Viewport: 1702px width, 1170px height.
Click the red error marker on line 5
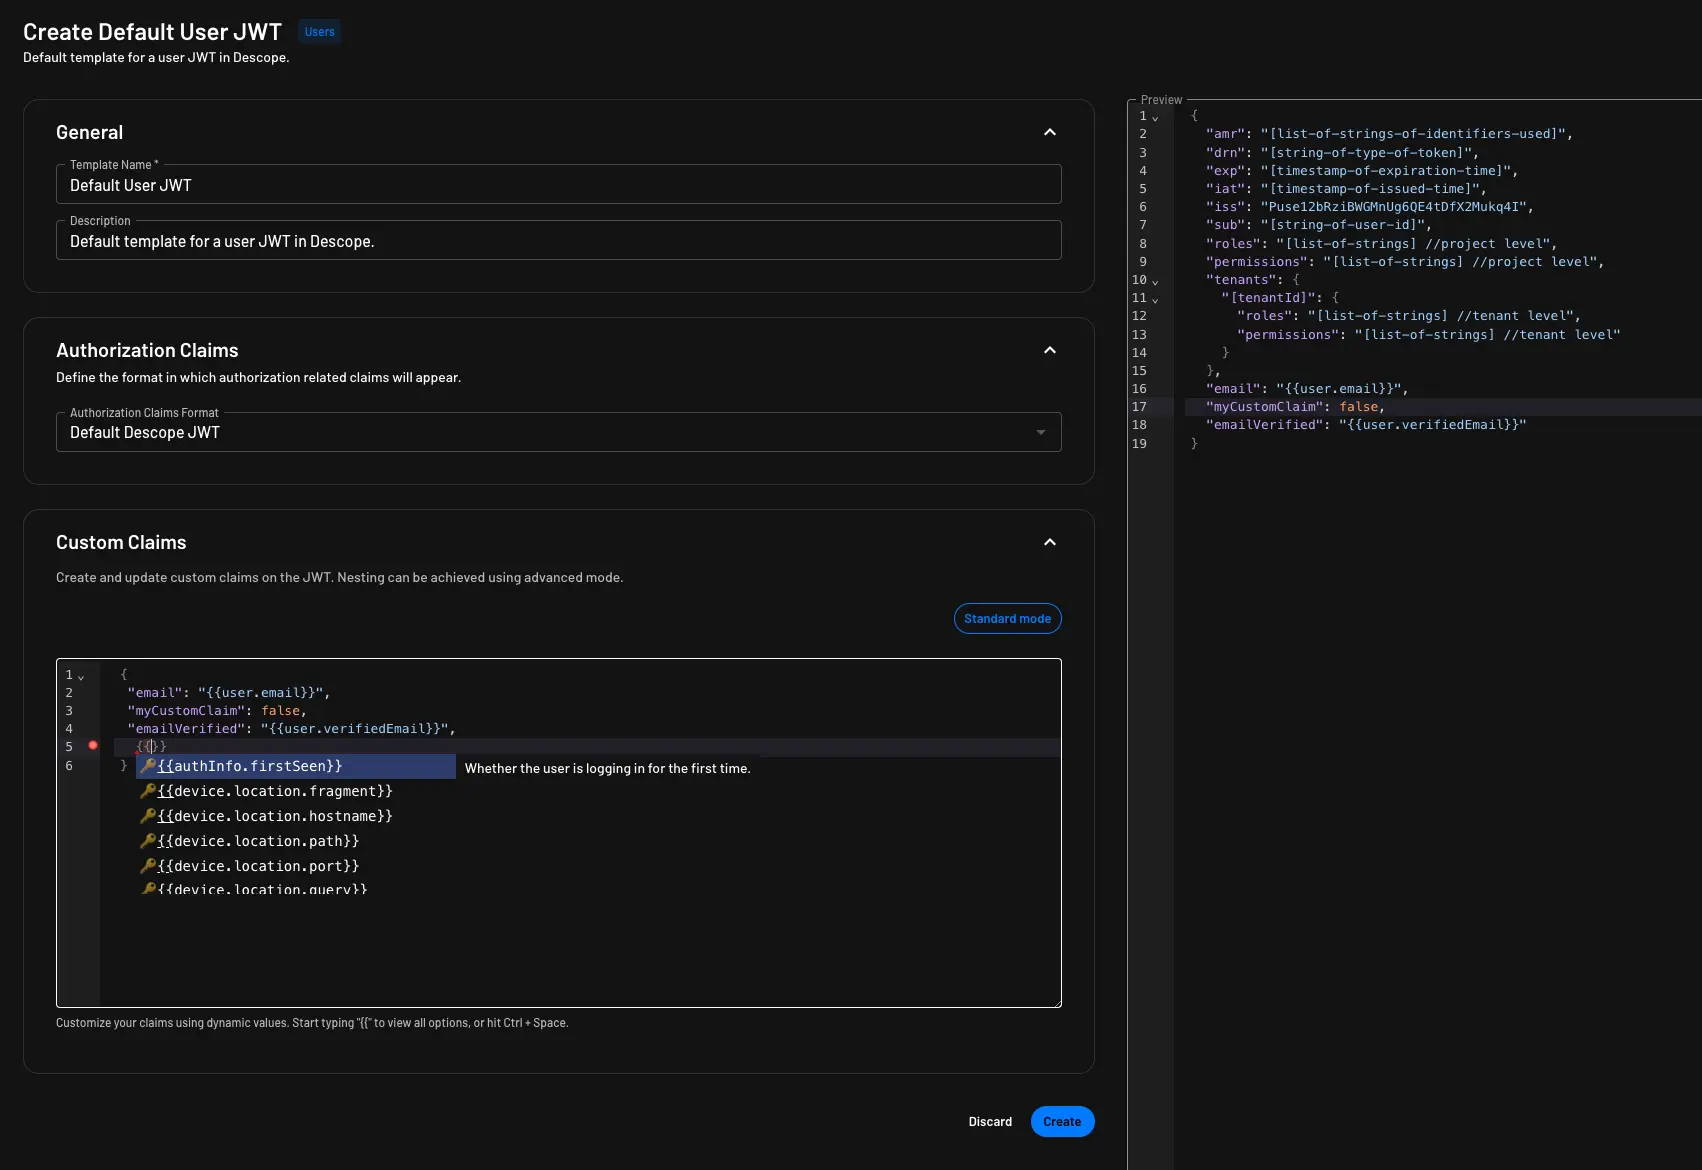[93, 746]
